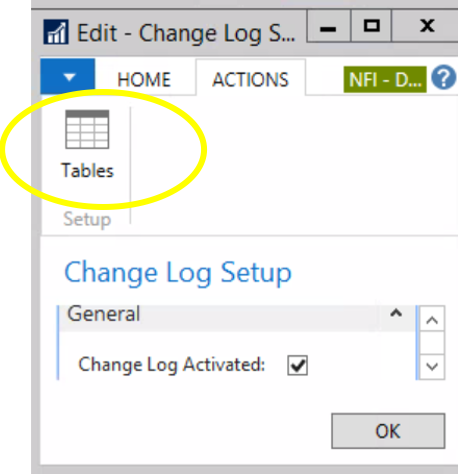Click the scroll down arrow
Screen dimensions: 458x474
click(432, 366)
